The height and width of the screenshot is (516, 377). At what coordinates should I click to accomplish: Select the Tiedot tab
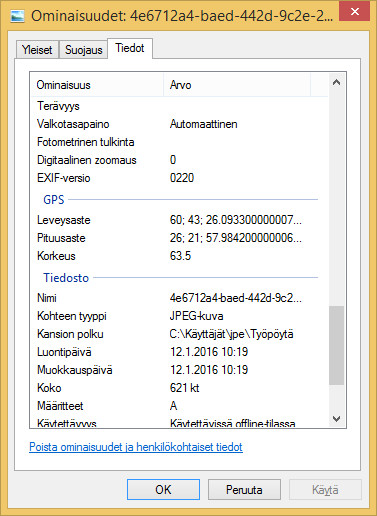coord(130,48)
